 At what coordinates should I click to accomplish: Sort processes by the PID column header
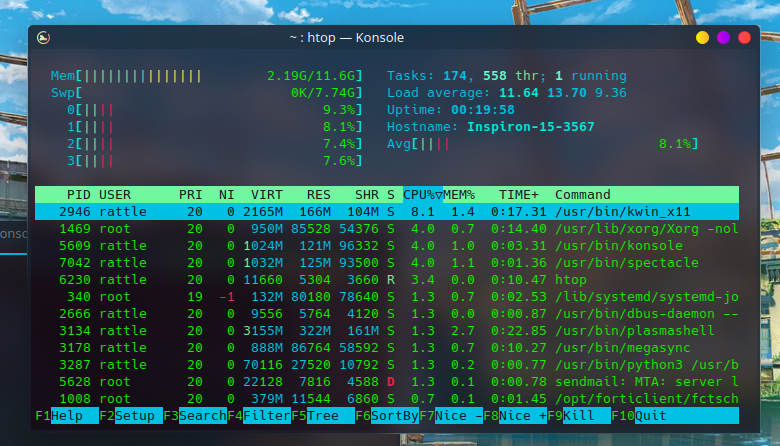pyautogui.click(x=79, y=195)
